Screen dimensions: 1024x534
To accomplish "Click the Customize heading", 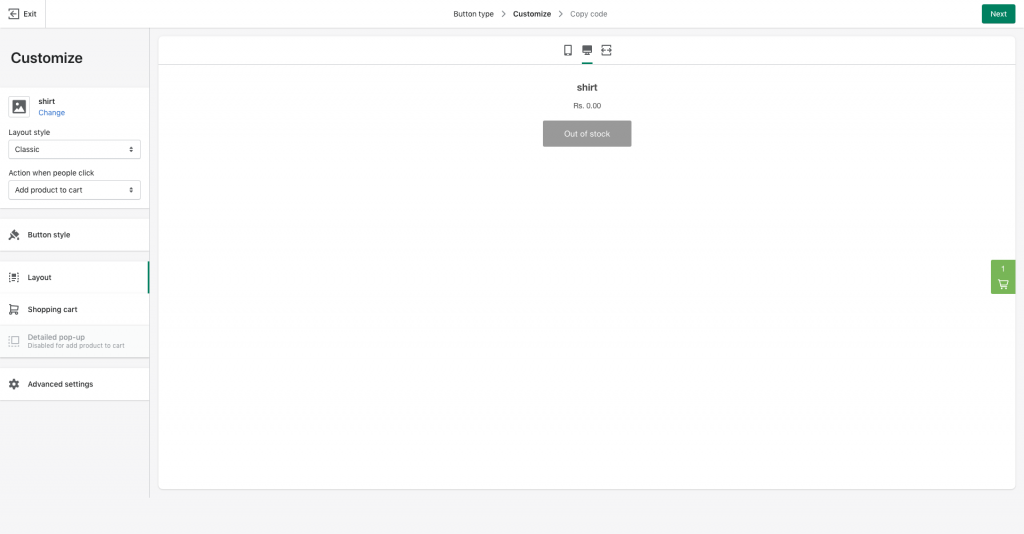I will pos(46,58).
